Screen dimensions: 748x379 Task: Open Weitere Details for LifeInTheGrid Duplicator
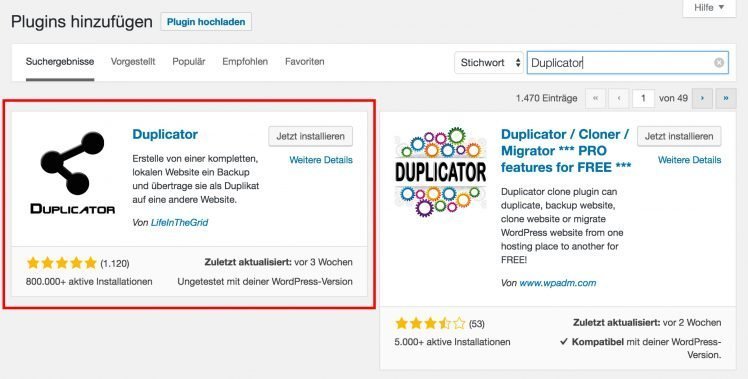click(x=321, y=160)
